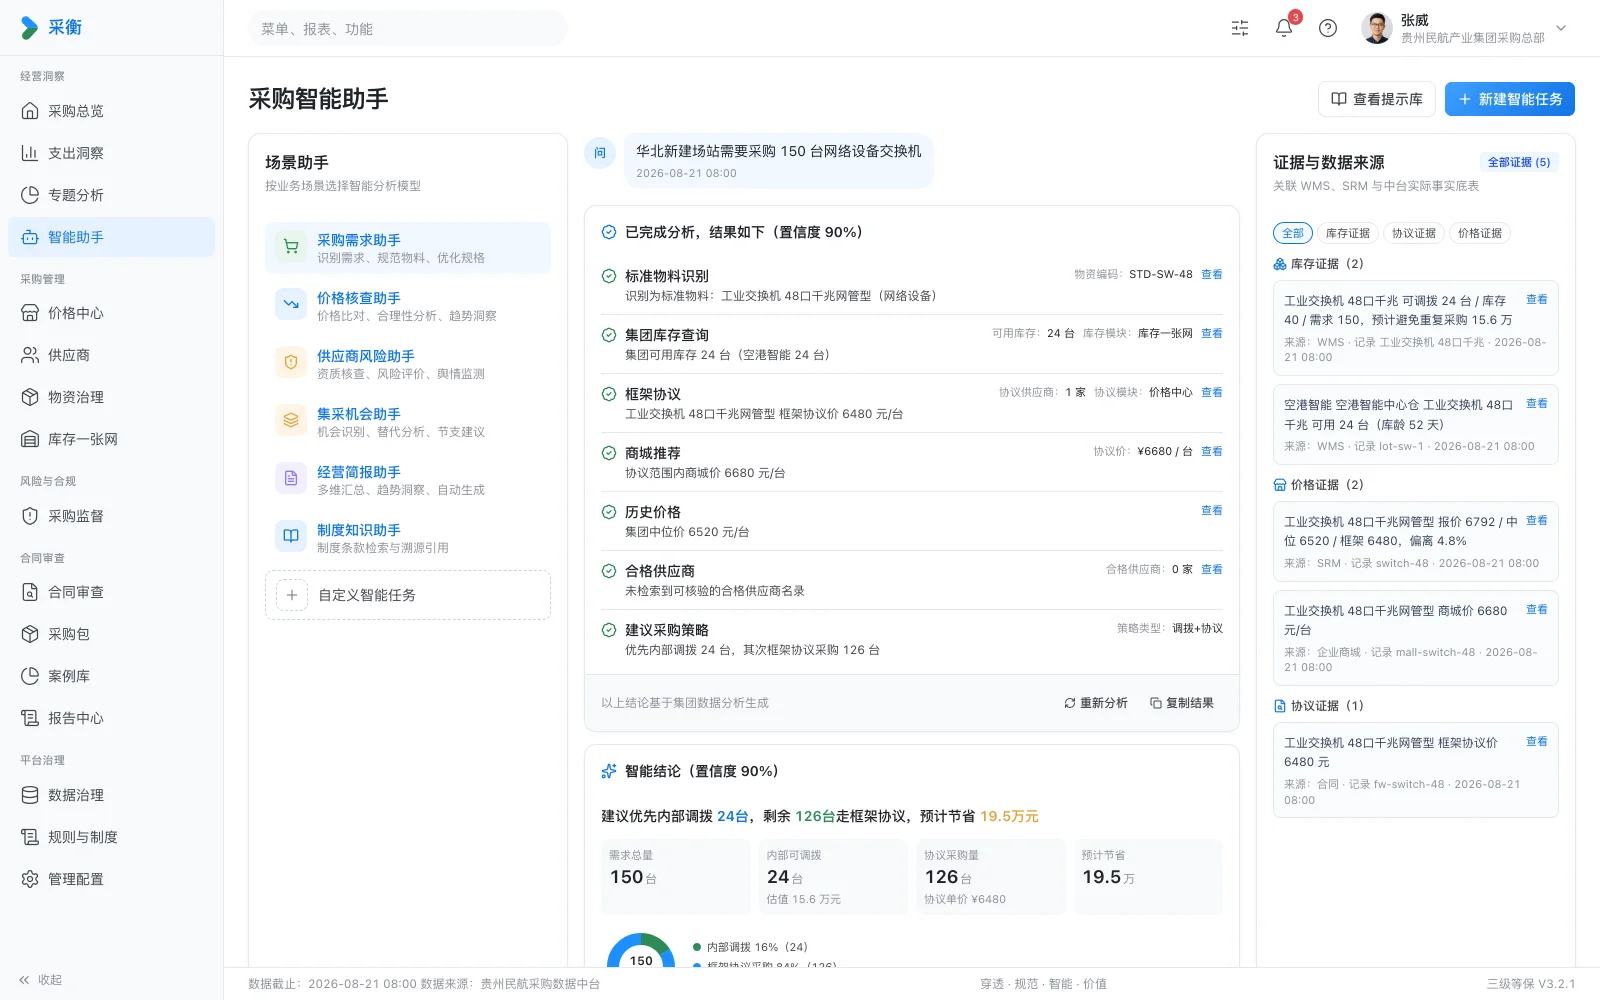Select the 采购需求助手 cart icon
Viewport: 1600px width, 1000px height.
tap(291, 248)
